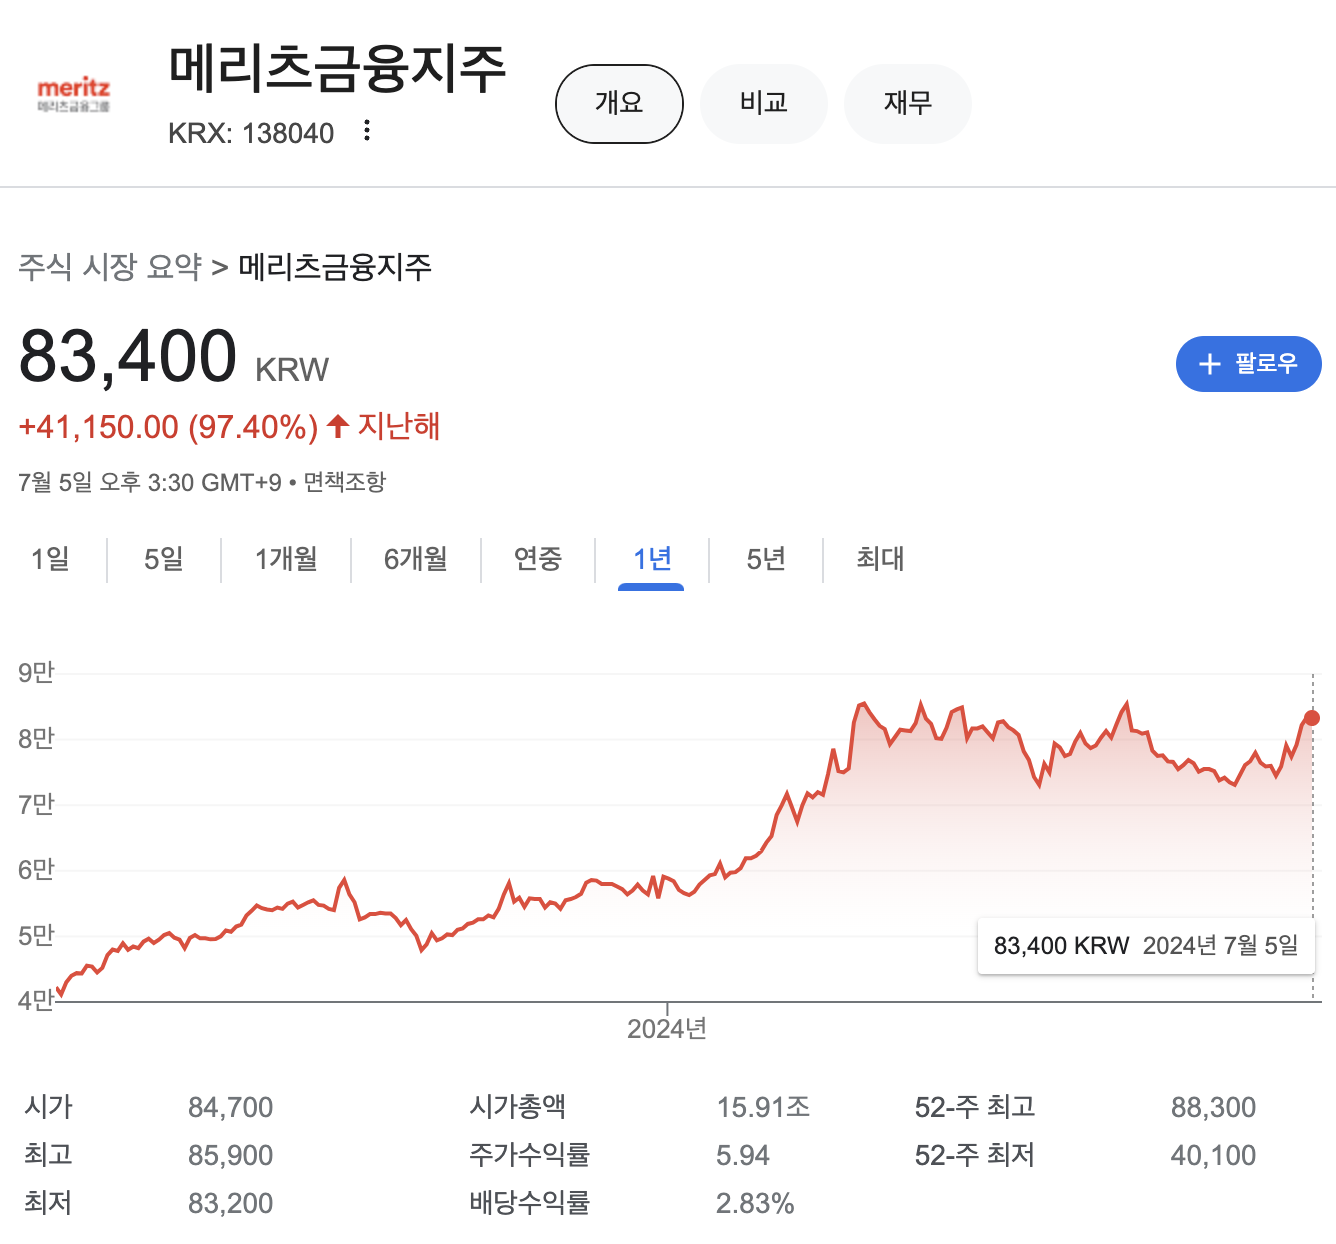Click the plus 팔로우 follow button
Viewport: 1336px width, 1244px height.
click(x=1248, y=364)
